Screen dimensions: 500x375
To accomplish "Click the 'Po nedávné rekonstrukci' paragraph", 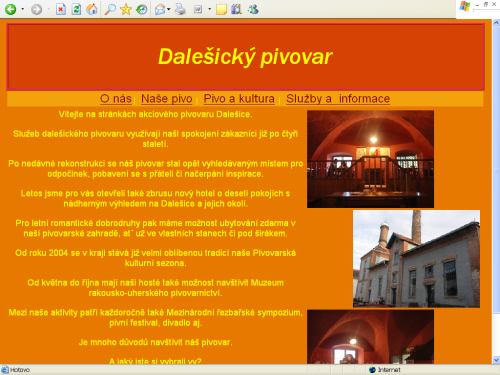I will 155,169.
